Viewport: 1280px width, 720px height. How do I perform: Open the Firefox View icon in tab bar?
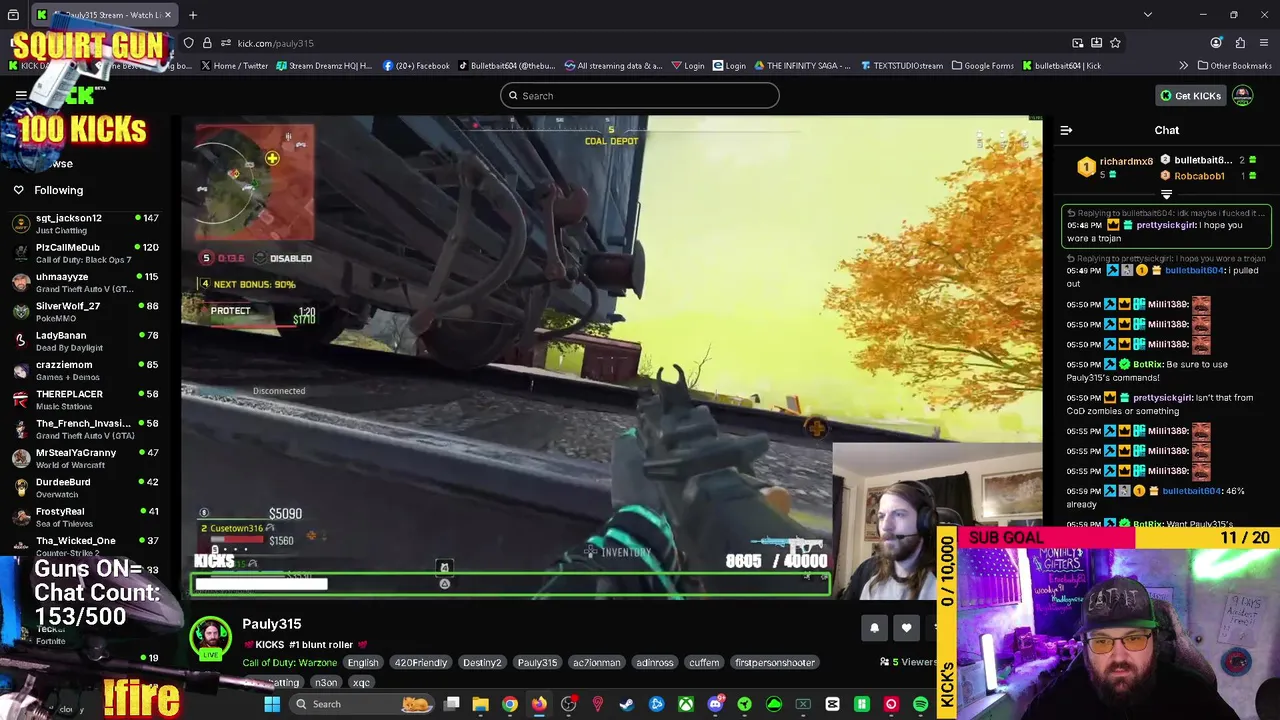pos(13,15)
